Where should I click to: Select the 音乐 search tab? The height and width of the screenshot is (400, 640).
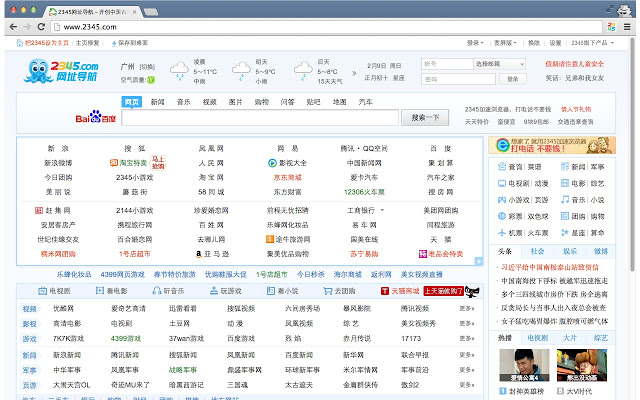[x=183, y=102]
